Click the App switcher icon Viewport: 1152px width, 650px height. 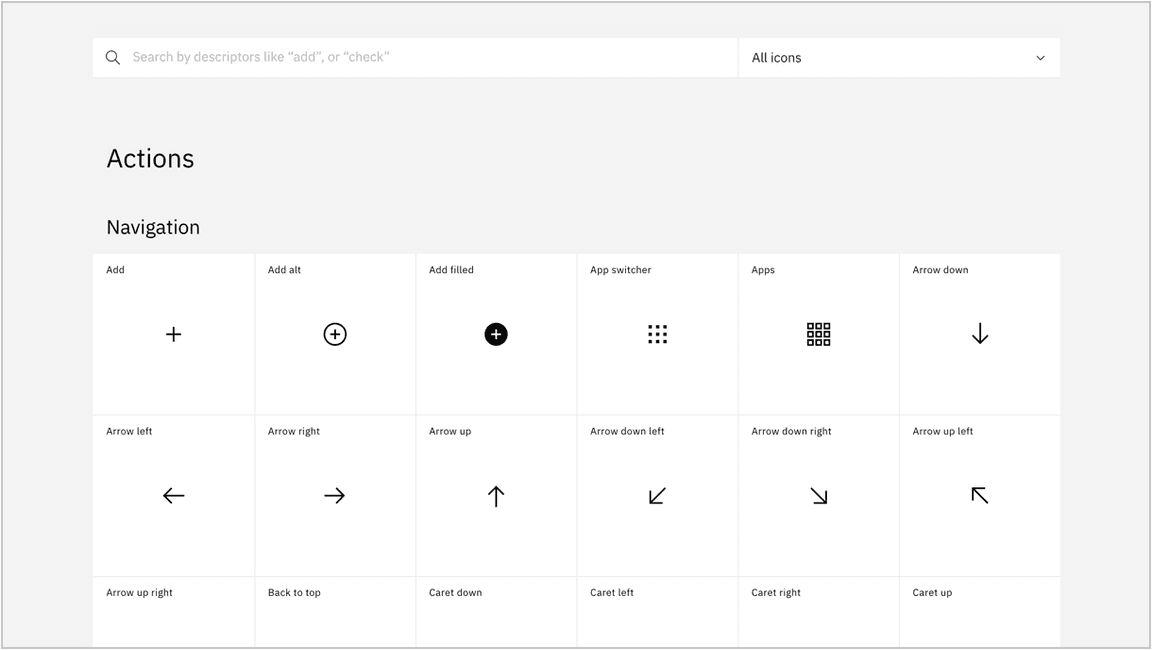657,334
